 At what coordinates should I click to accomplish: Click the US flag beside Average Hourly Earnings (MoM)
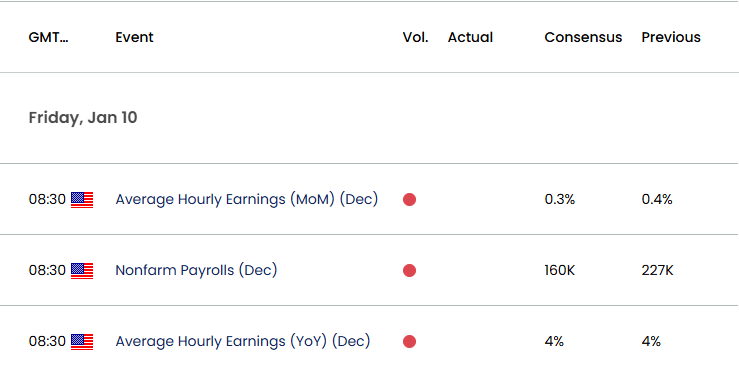coord(82,200)
